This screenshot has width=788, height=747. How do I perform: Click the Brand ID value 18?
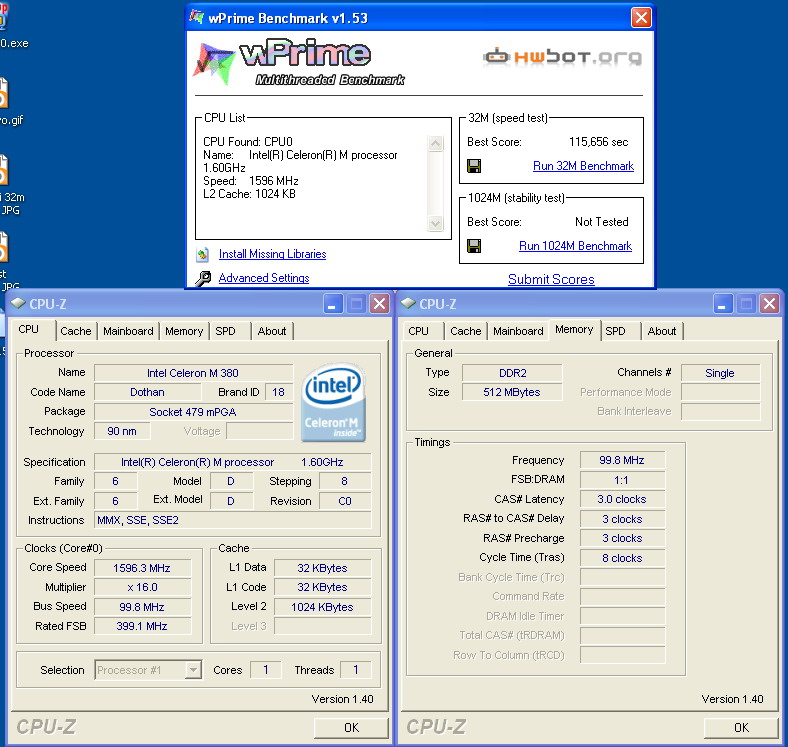[x=278, y=392]
